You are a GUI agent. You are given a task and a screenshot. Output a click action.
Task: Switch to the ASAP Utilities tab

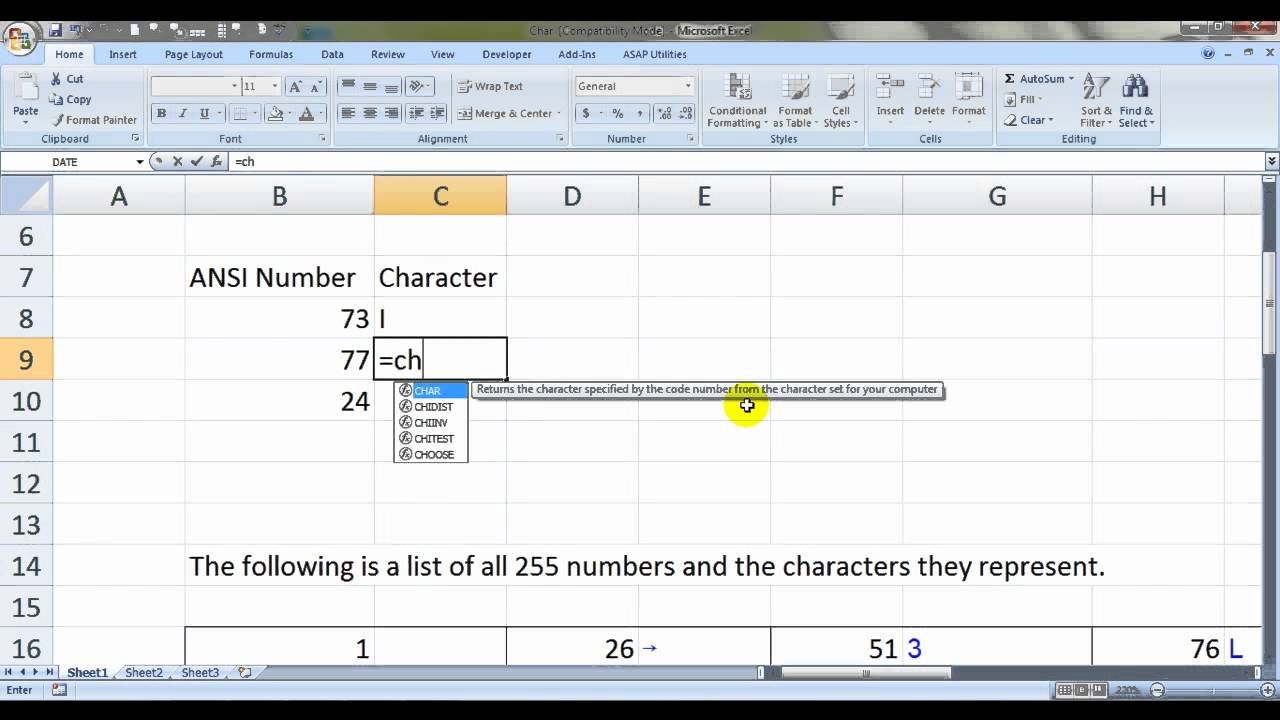tap(655, 54)
